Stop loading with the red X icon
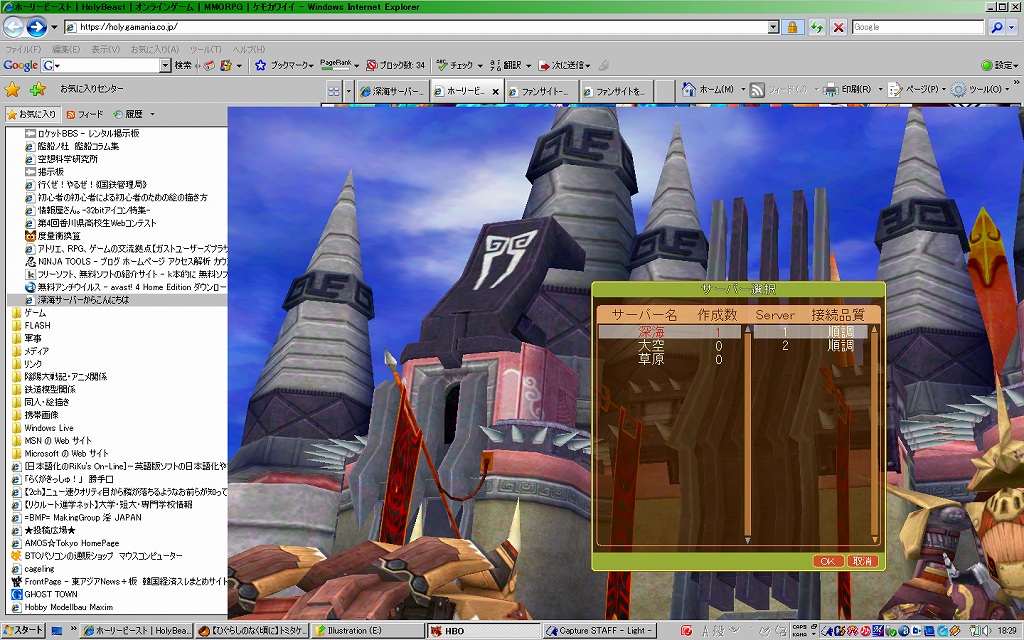 pos(839,27)
